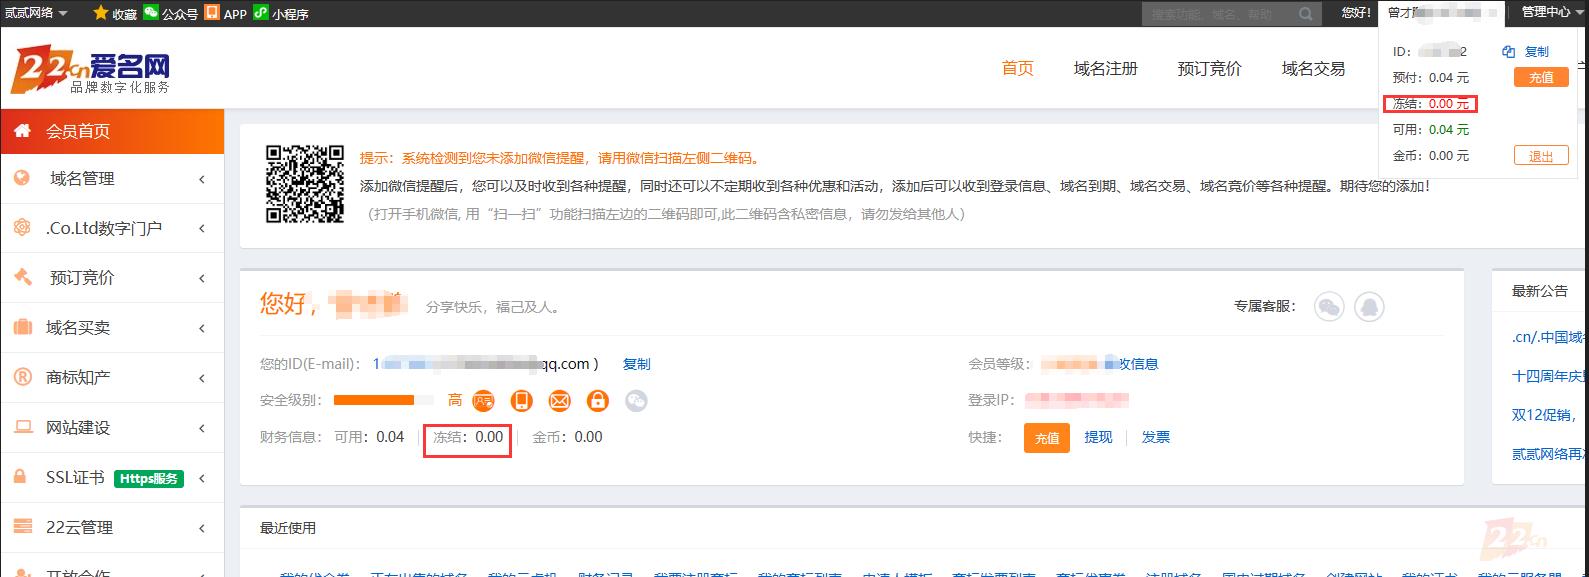Select 会员首页 in the sidebar
The image size is (1589, 577).
tap(112, 131)
